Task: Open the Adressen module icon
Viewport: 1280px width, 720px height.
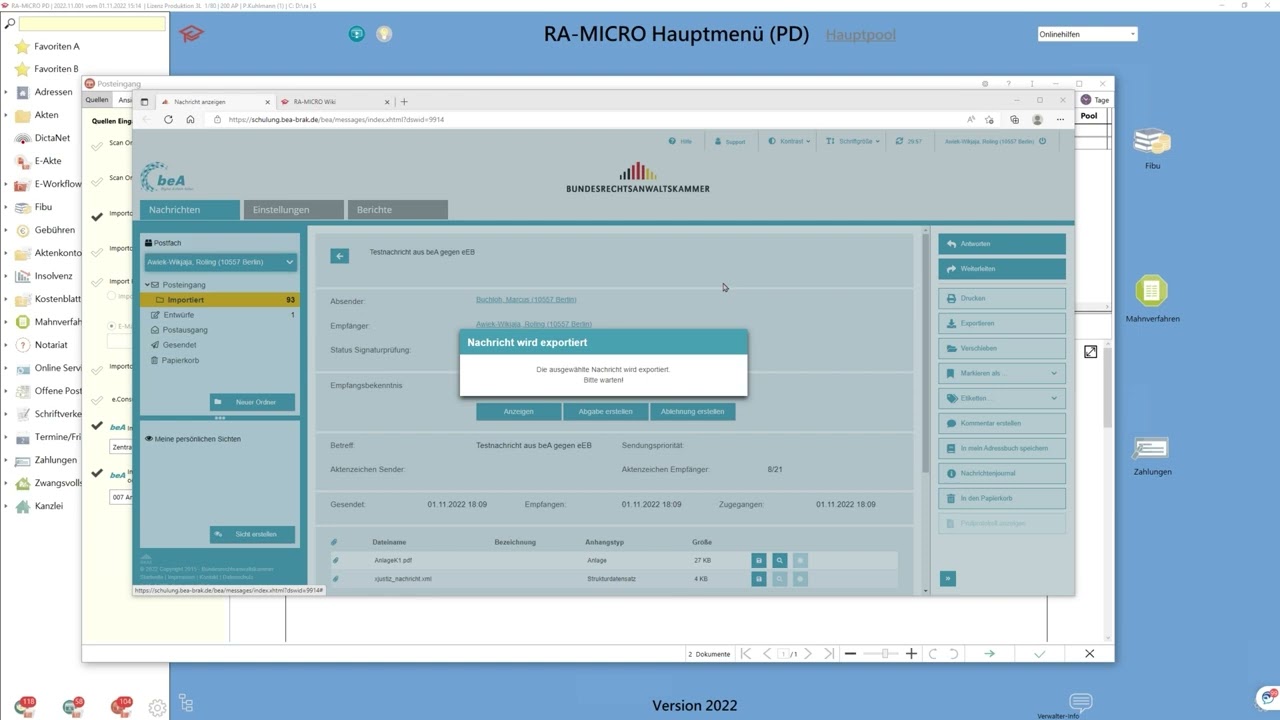Action: coord(22,92)
